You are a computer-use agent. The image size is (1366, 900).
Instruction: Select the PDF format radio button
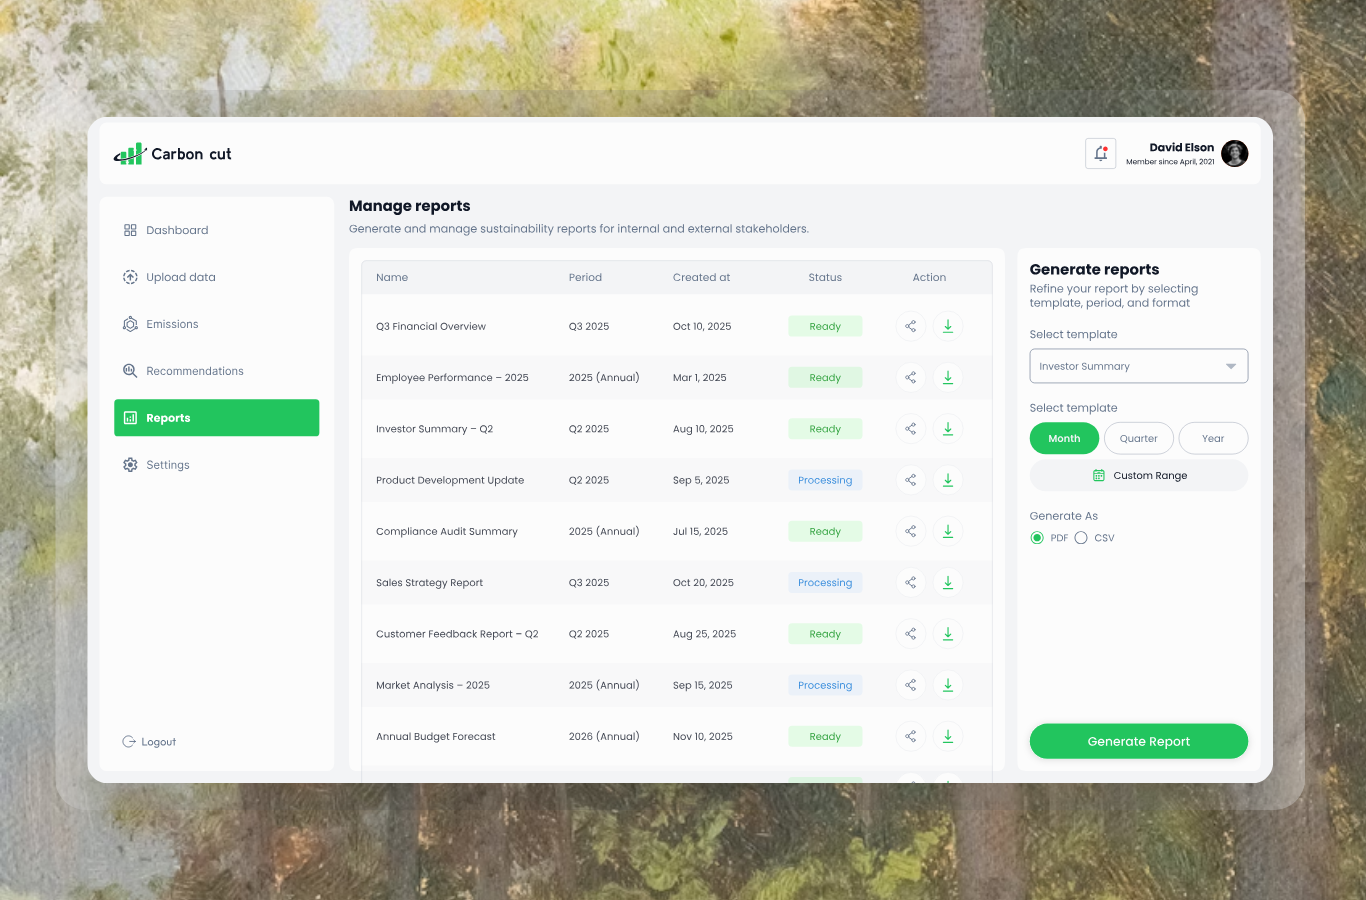pyautogui.click(x=1037, y=538)
